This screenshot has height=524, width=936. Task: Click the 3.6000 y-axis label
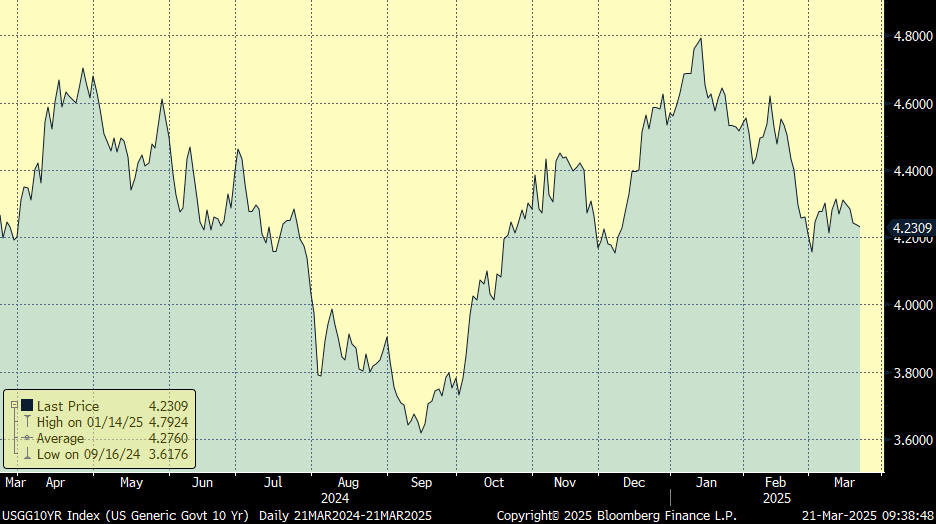tap(912, 440)
